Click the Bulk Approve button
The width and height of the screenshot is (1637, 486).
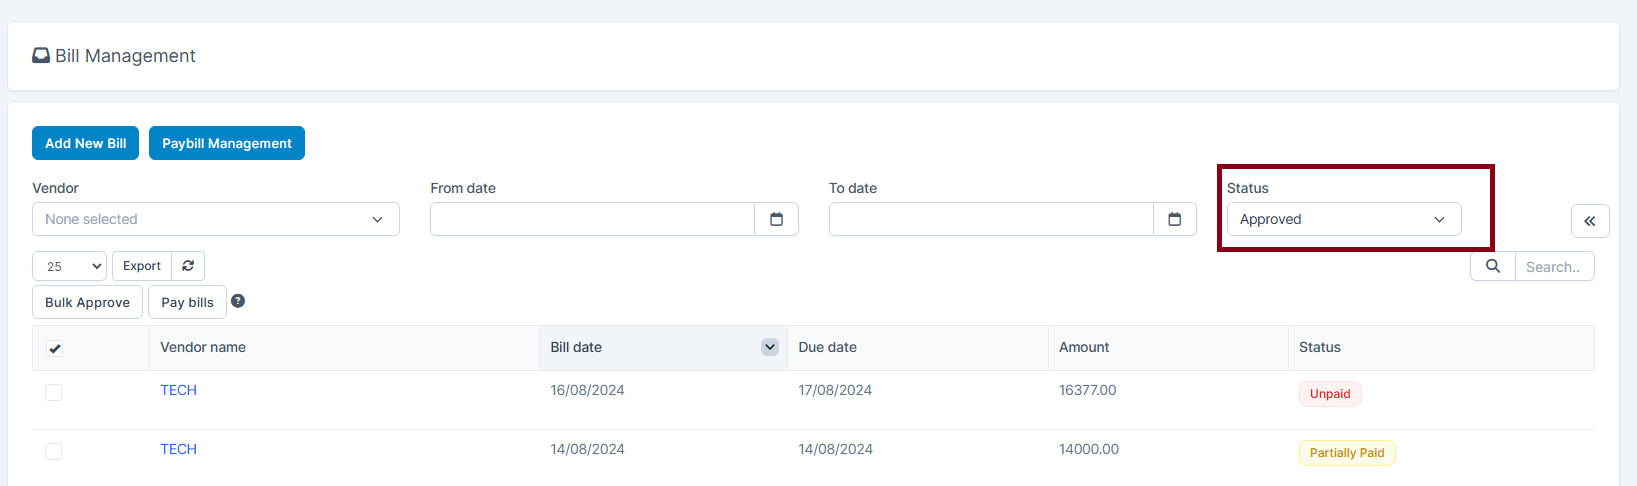point(87,302)
